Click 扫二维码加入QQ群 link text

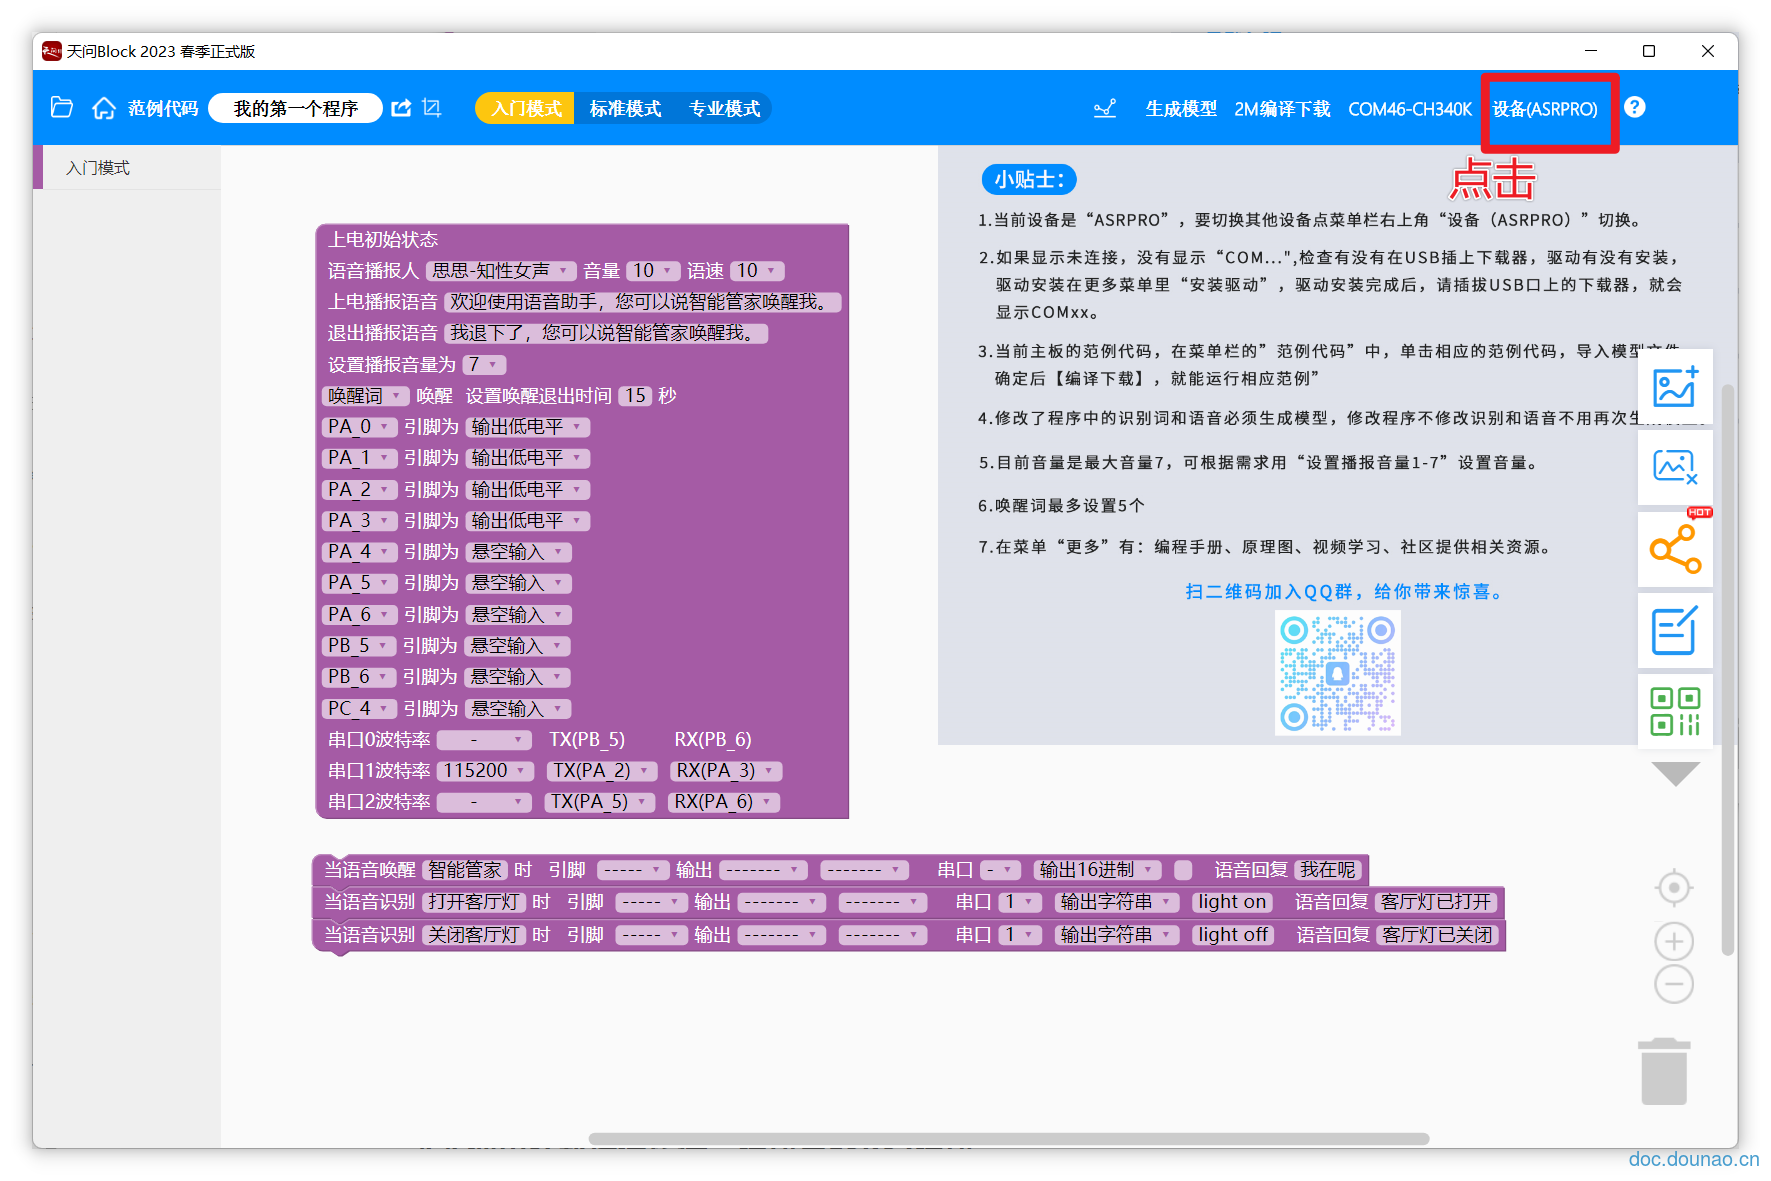click(1345, 592)
